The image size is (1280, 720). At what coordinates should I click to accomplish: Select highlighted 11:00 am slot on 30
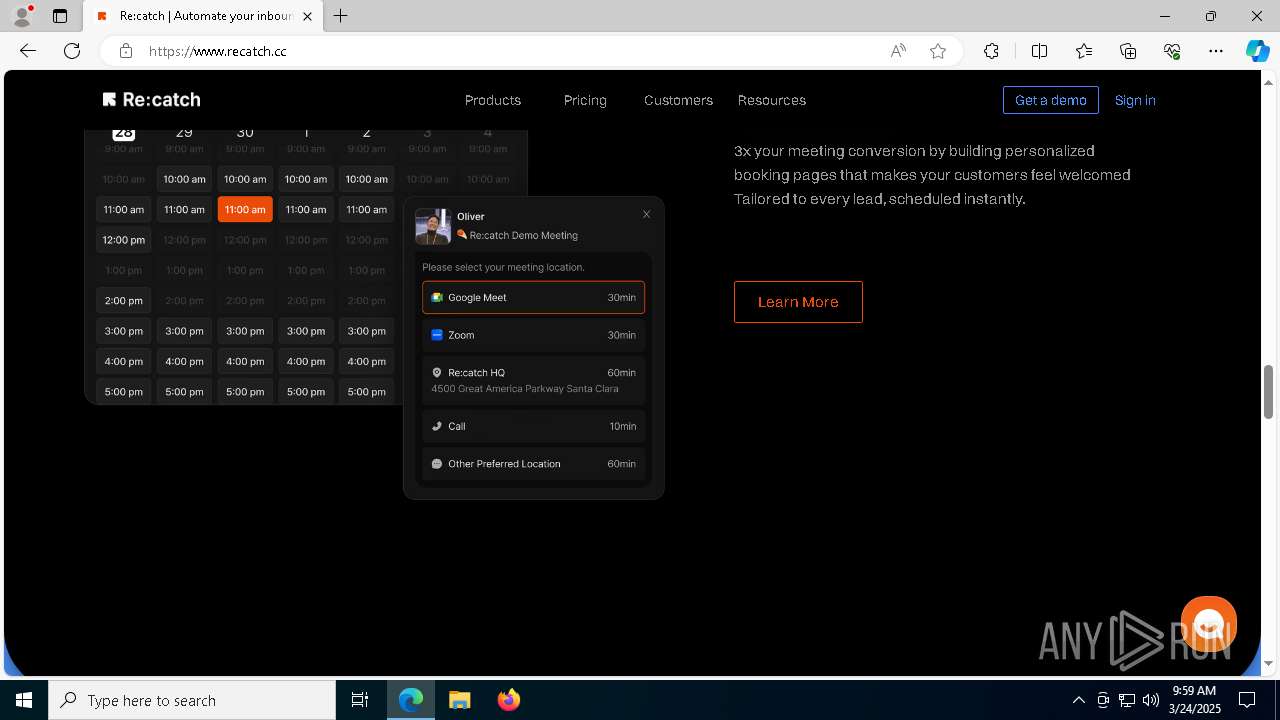pos(245,209)
